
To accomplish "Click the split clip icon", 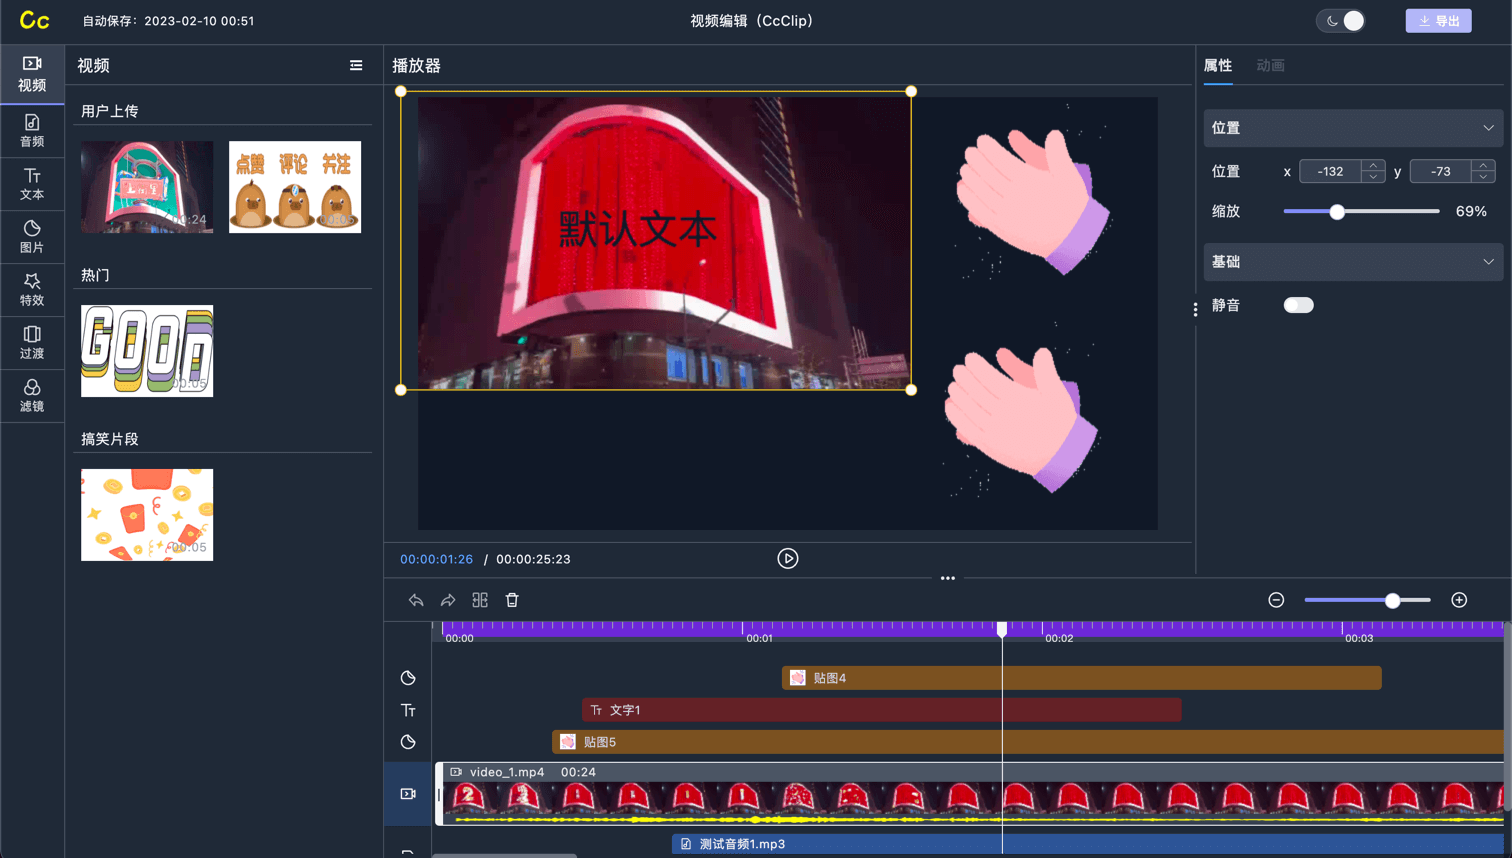I will (480, 600).
